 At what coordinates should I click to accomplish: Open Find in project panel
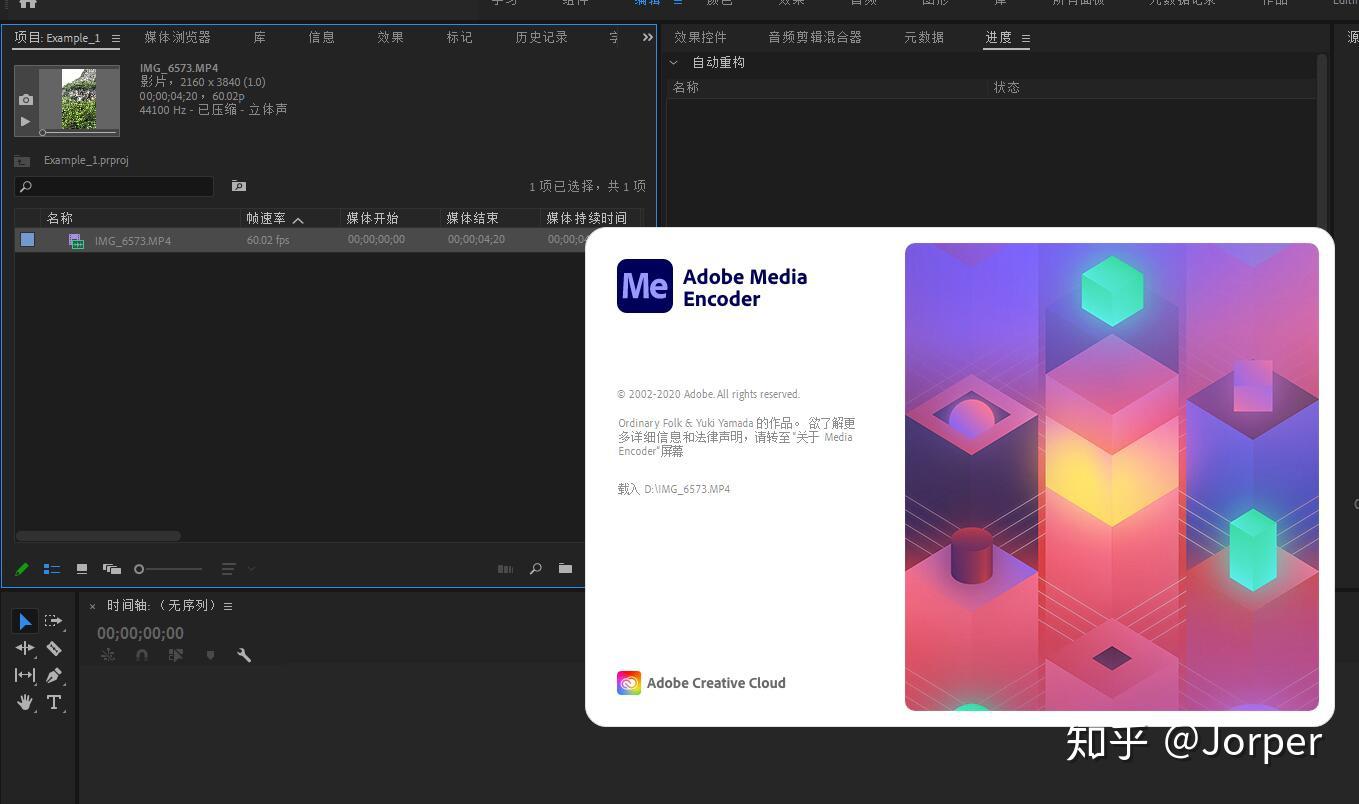click(535, 569)
